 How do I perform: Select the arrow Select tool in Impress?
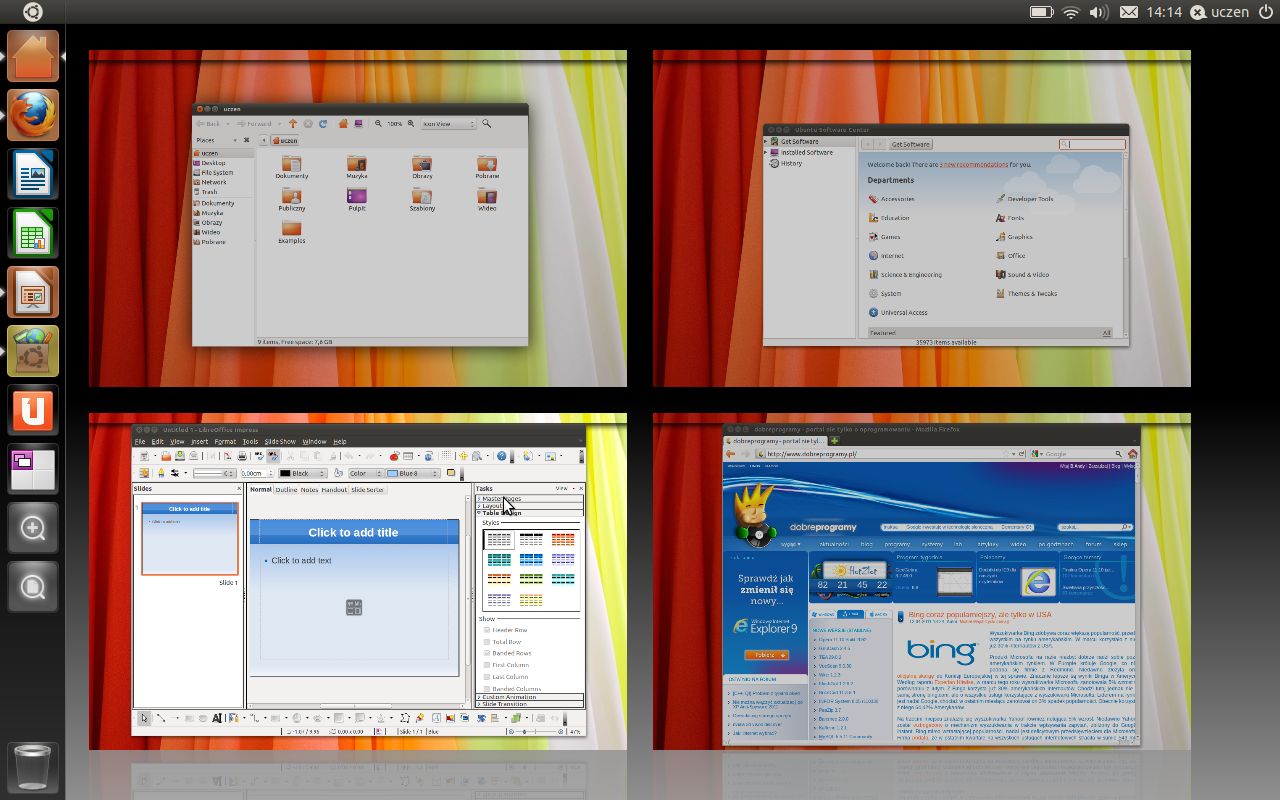pos(144,718)
